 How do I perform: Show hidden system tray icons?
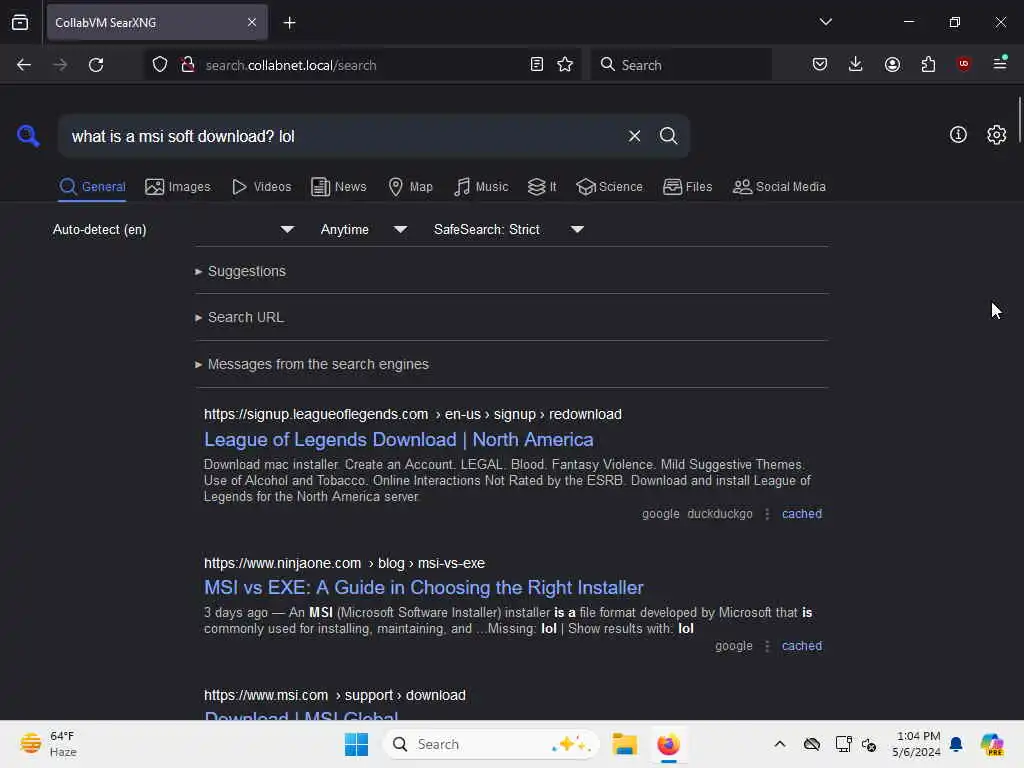click(780, 744)
